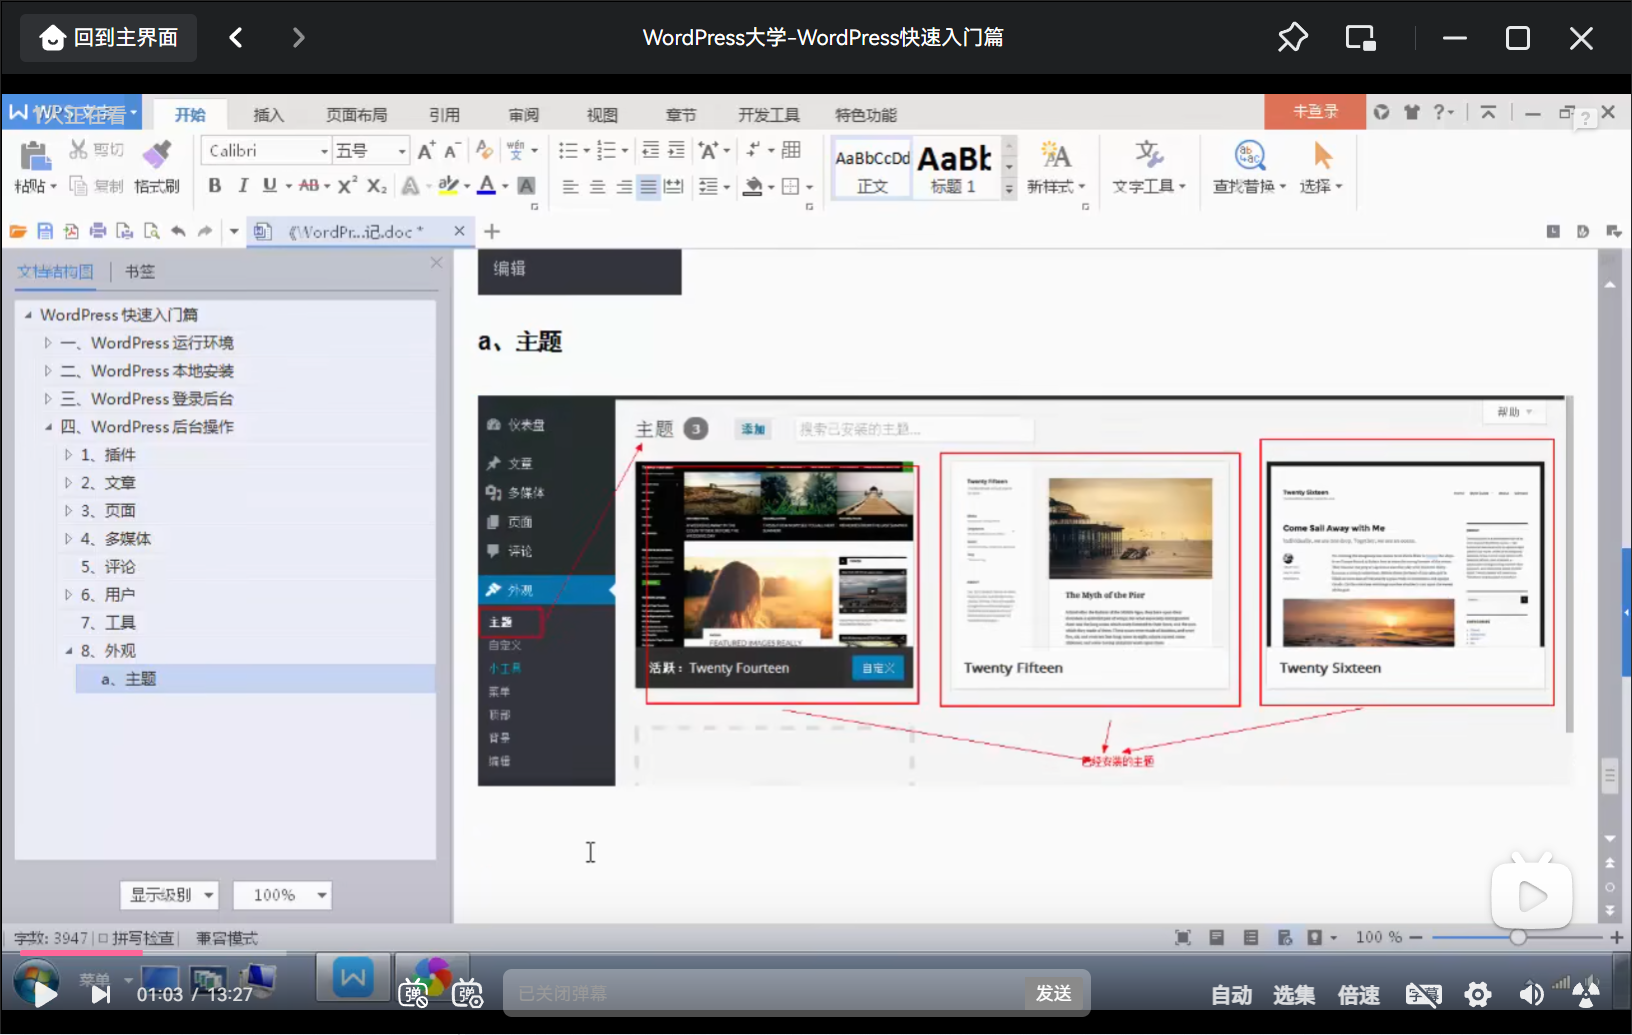Center align text in ribbon
This screenshot has height=1035, width=1632.
coord(597,187)
